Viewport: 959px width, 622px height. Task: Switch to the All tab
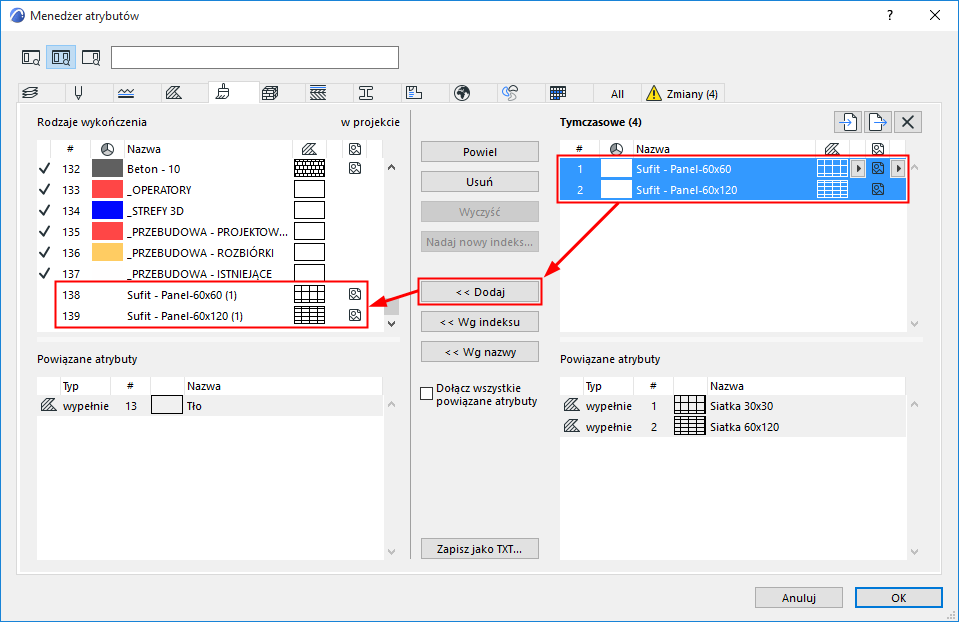coord(617,94)
